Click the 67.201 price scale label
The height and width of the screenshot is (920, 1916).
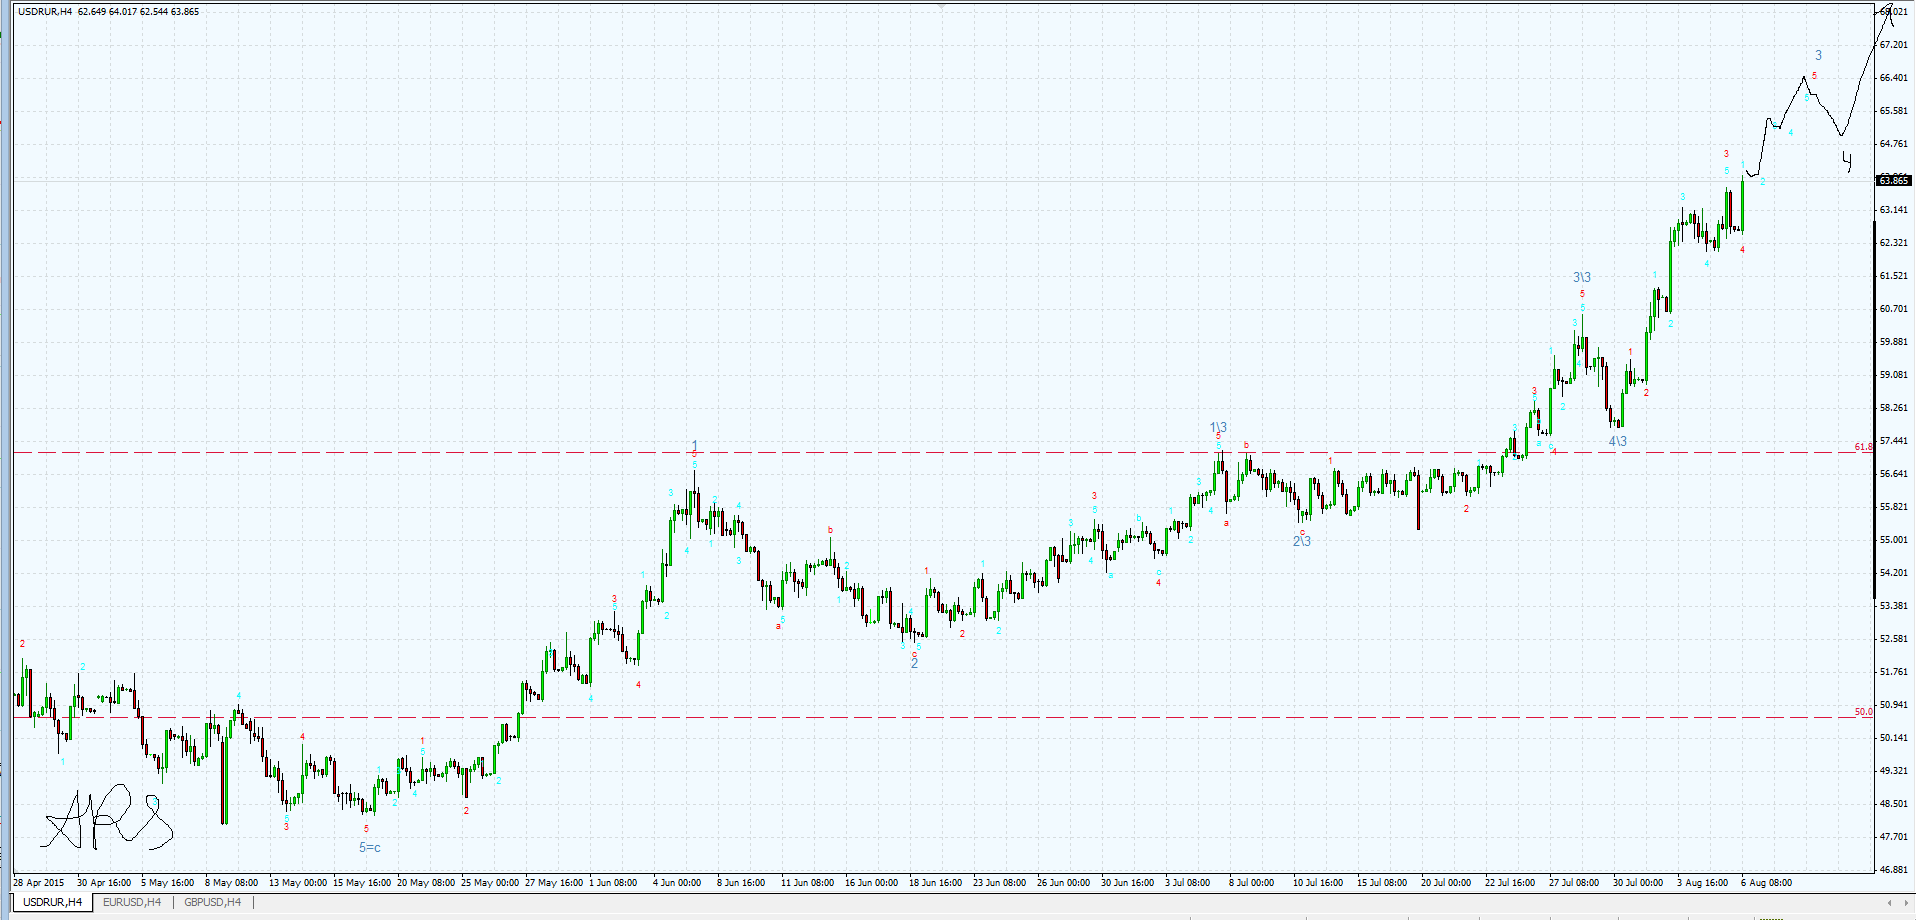click(x=1893, y=45)
